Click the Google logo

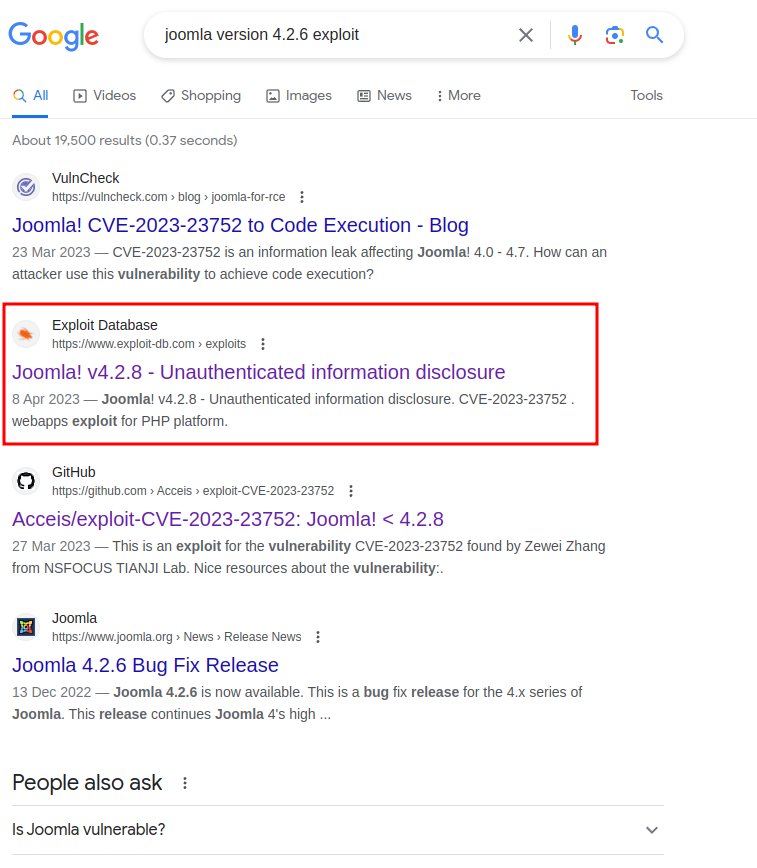pos(53,36)
